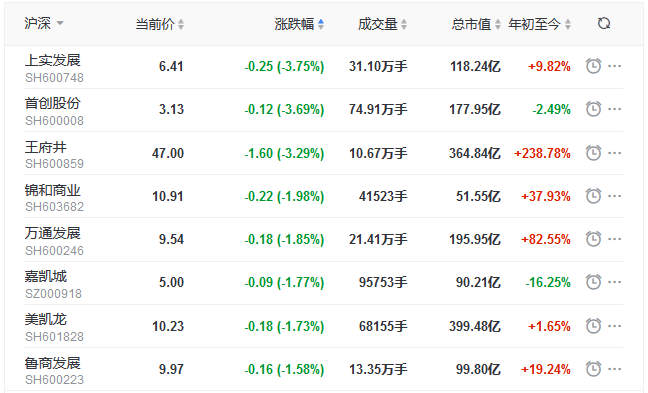Screen dimensions: 648x393
Task: Click the -1.60 (-3.29%) change value
Action: click(284, 153)
